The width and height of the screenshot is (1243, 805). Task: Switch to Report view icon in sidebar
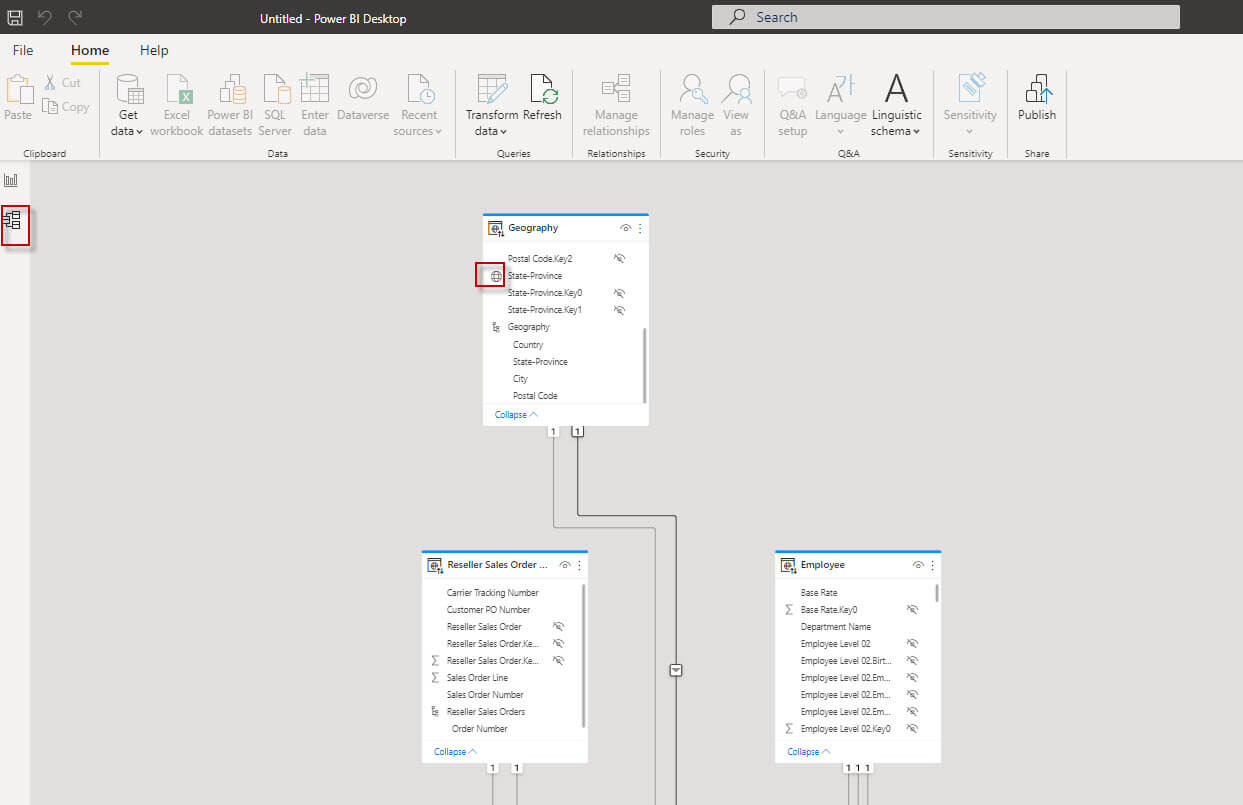point(12,180)
